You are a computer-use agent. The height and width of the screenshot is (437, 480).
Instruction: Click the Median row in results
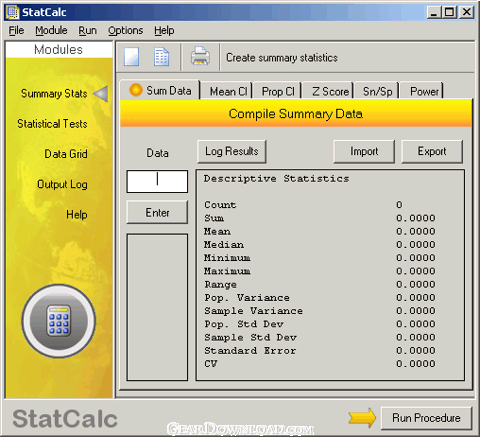[x=320, y=245]
